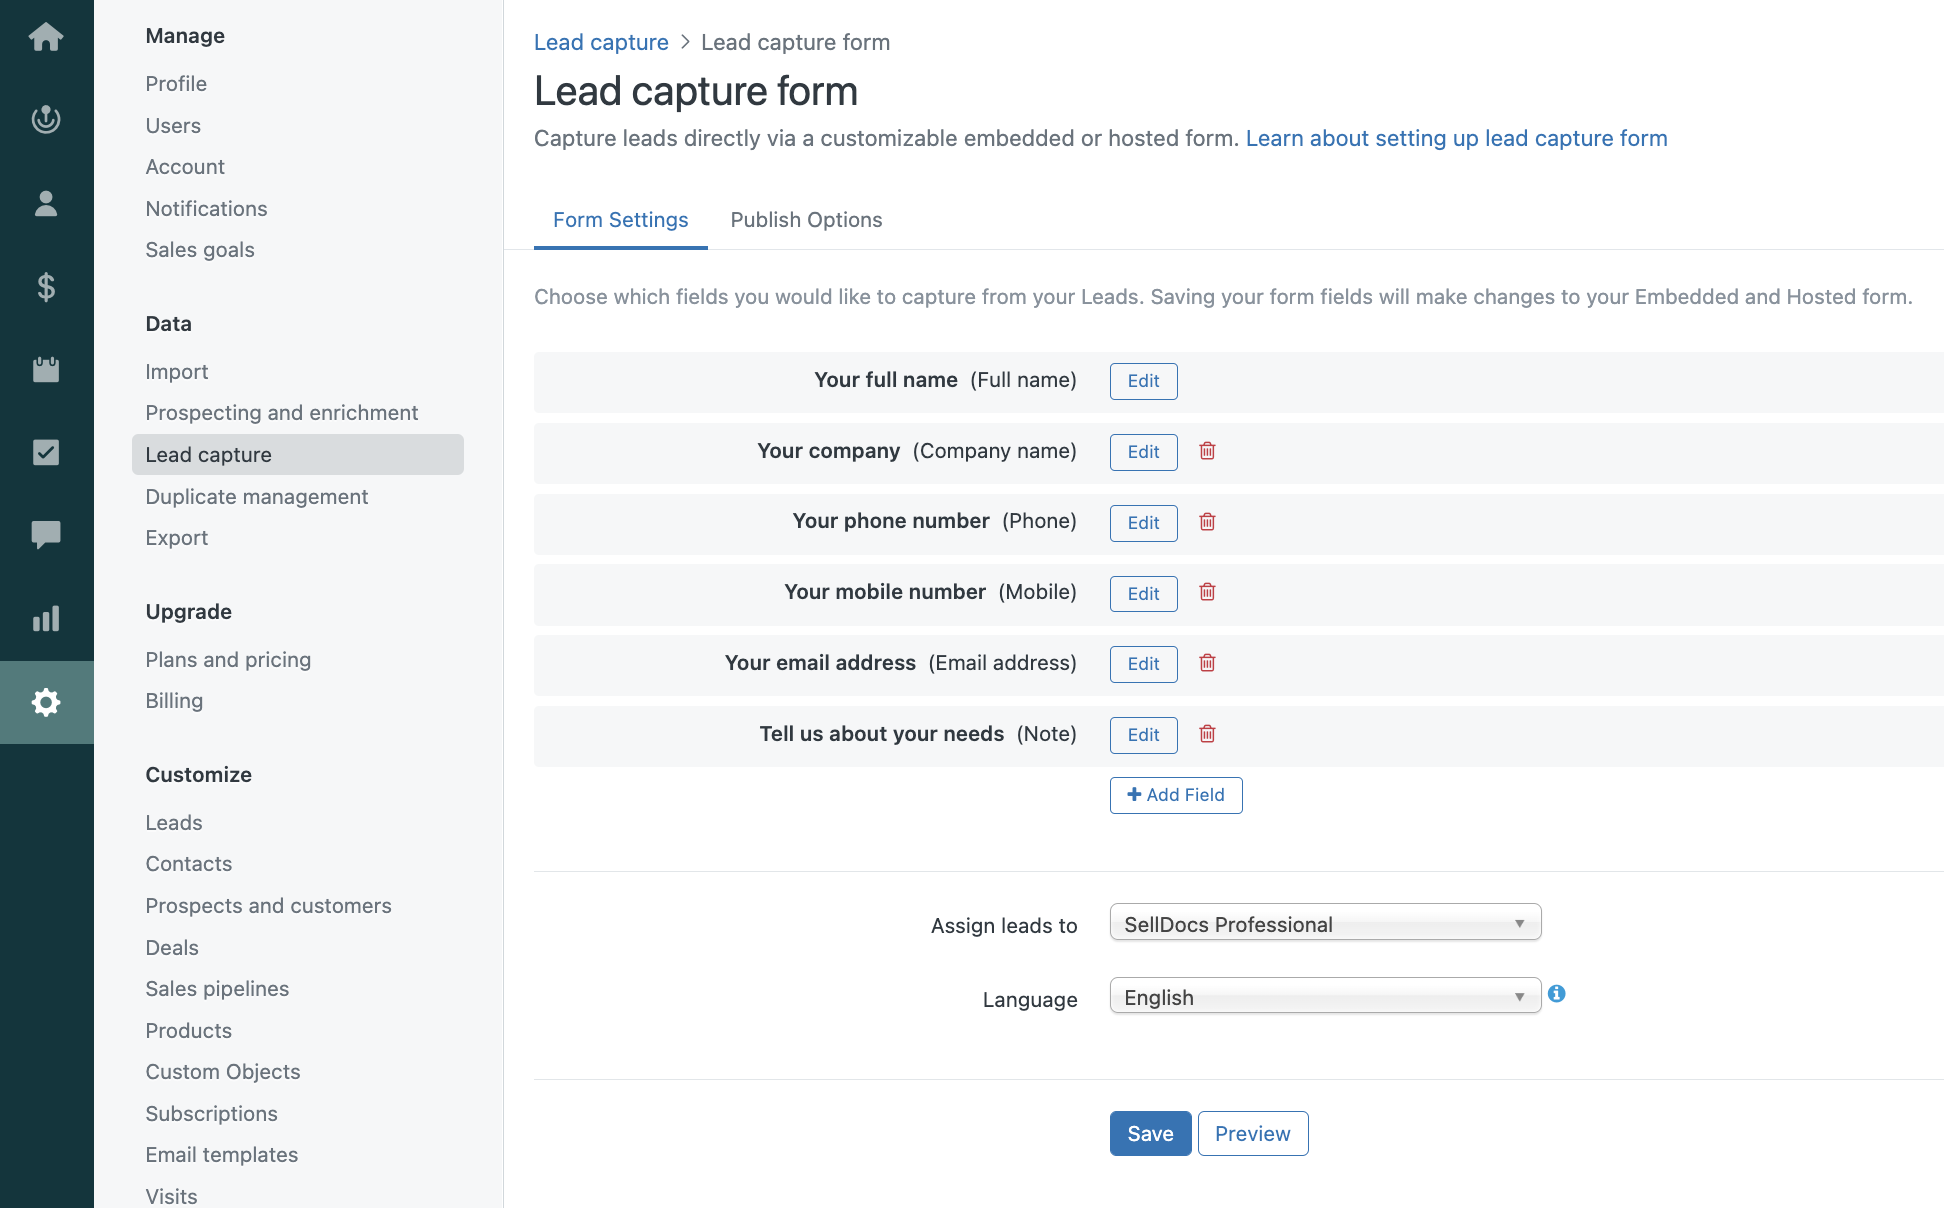Add a new field to the form

pyautogui.click(x=1176, y=795)
